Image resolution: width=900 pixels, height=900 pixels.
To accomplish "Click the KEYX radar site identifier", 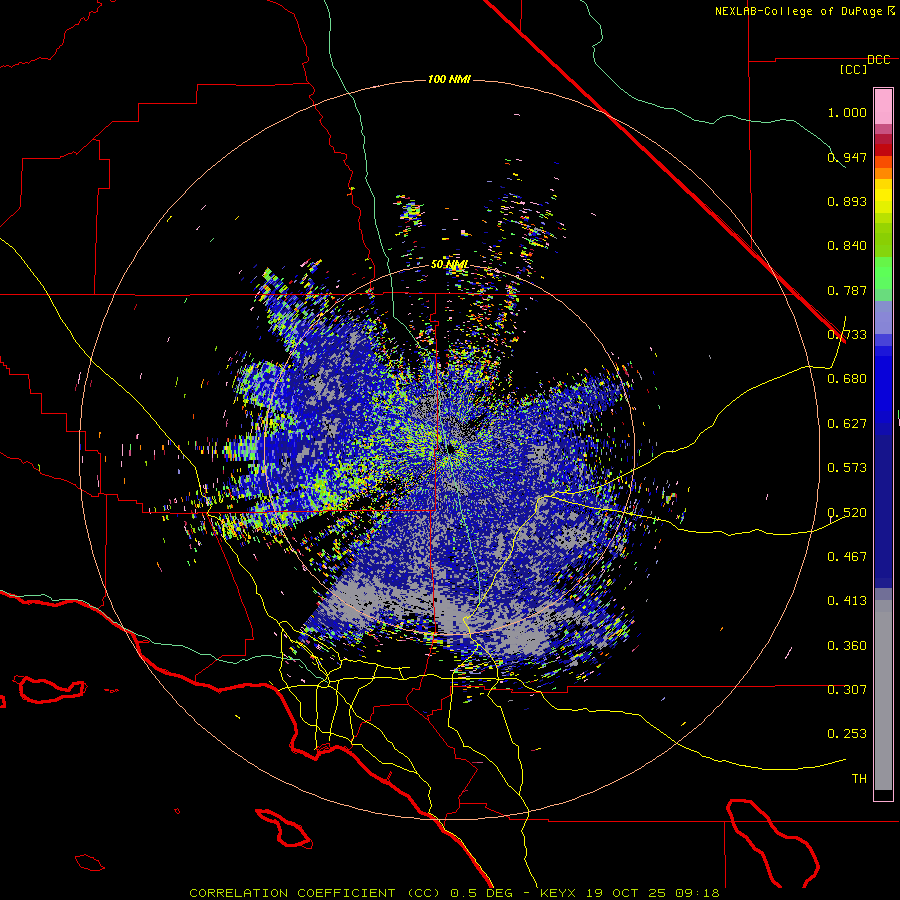I will coord(560,893).
